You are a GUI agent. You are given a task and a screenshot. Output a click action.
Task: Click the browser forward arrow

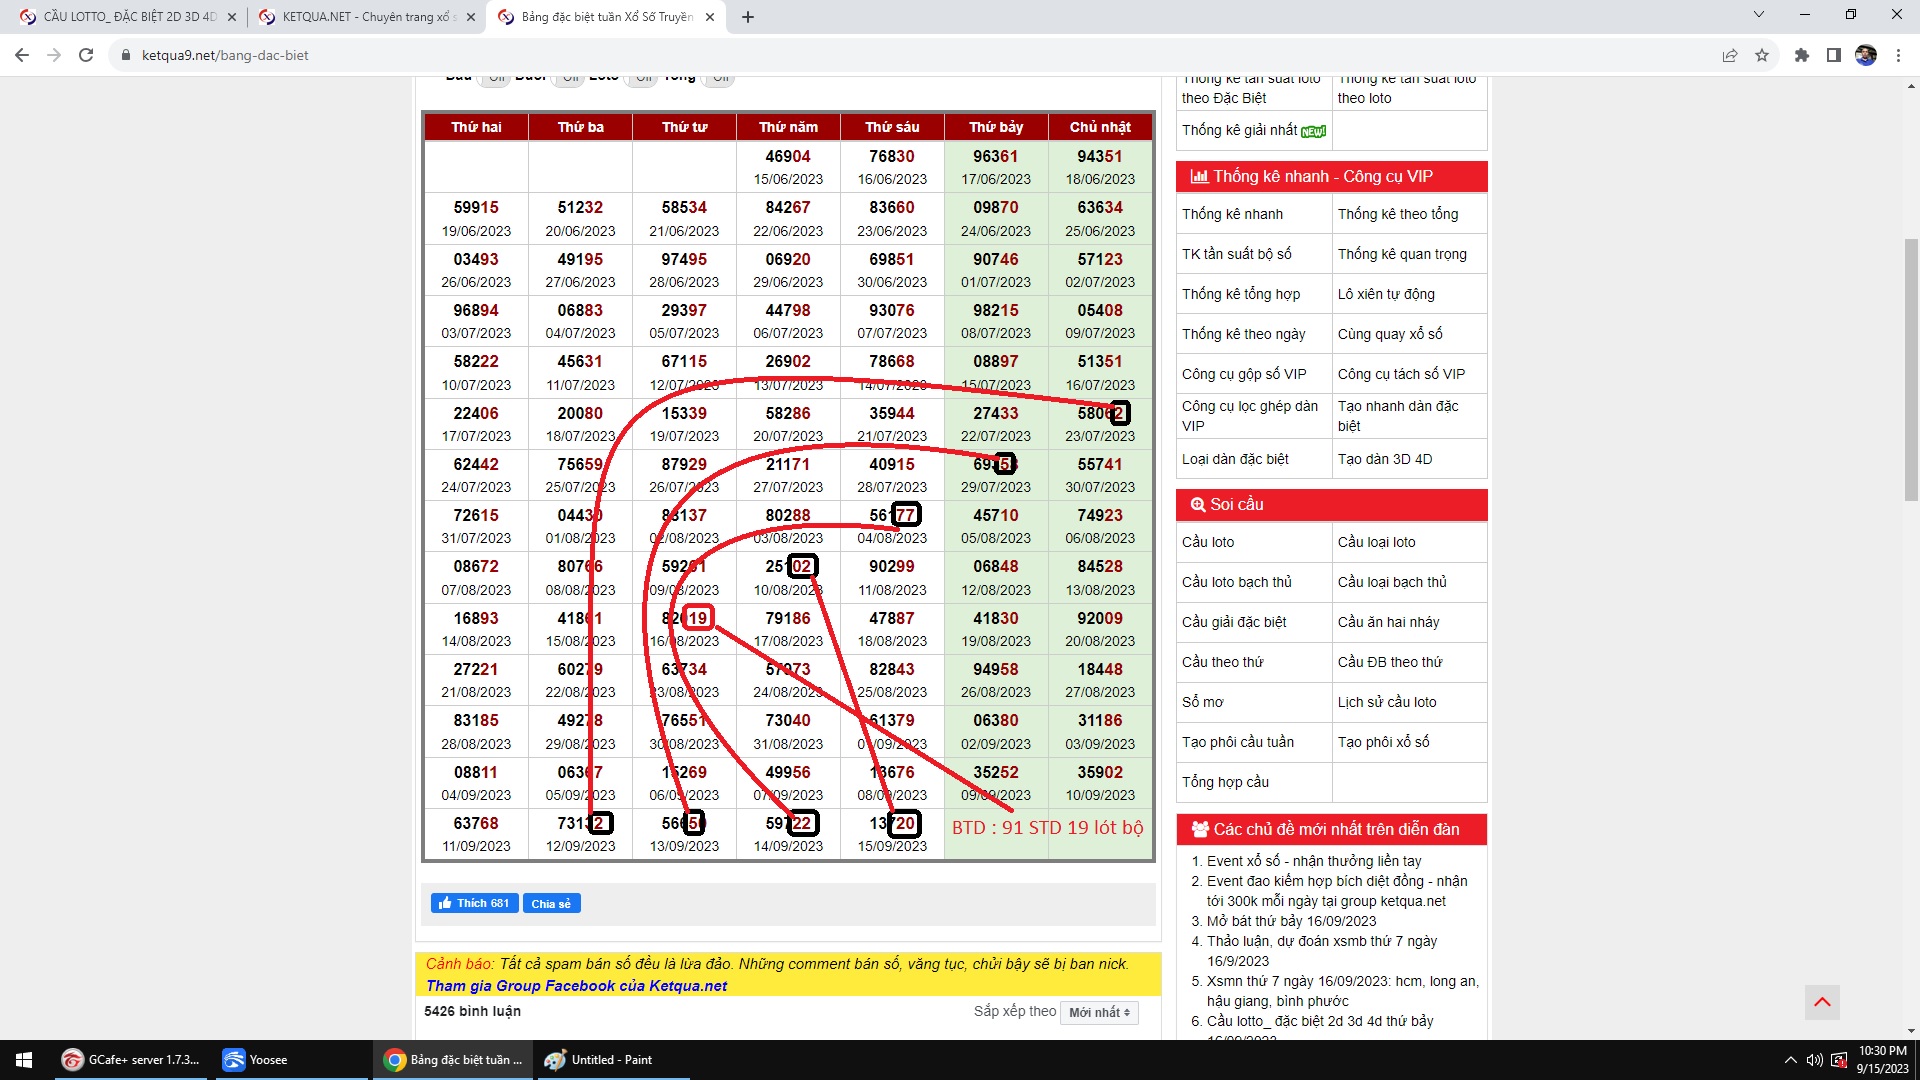54,55
